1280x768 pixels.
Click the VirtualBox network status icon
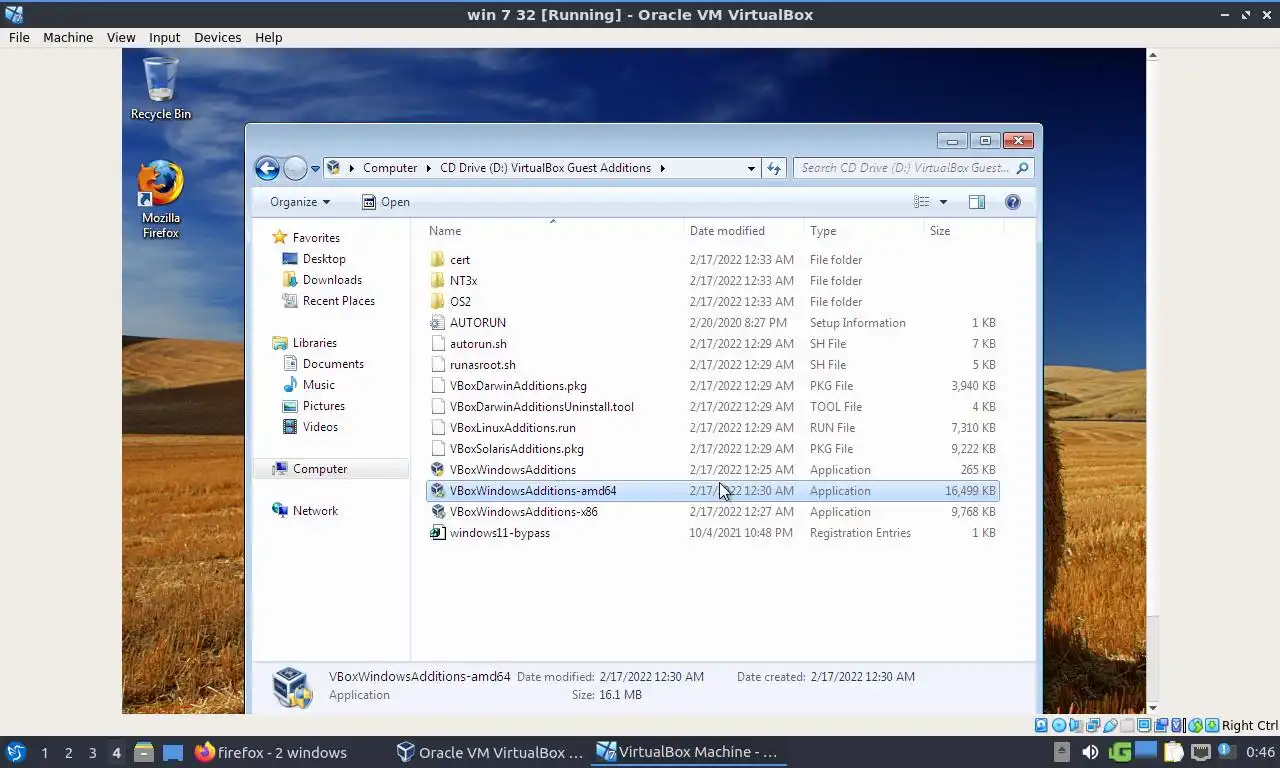(1093, 725)
